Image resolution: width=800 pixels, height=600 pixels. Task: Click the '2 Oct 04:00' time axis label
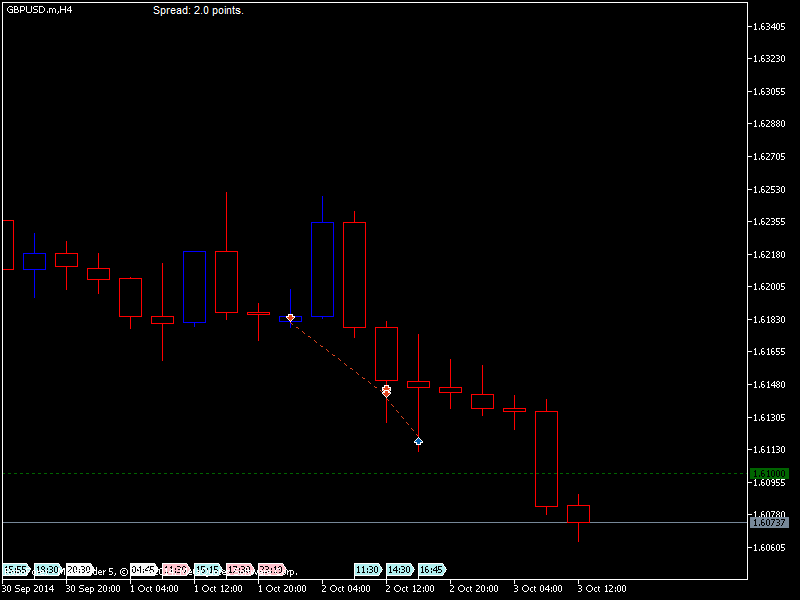click(x=346, y=589)
